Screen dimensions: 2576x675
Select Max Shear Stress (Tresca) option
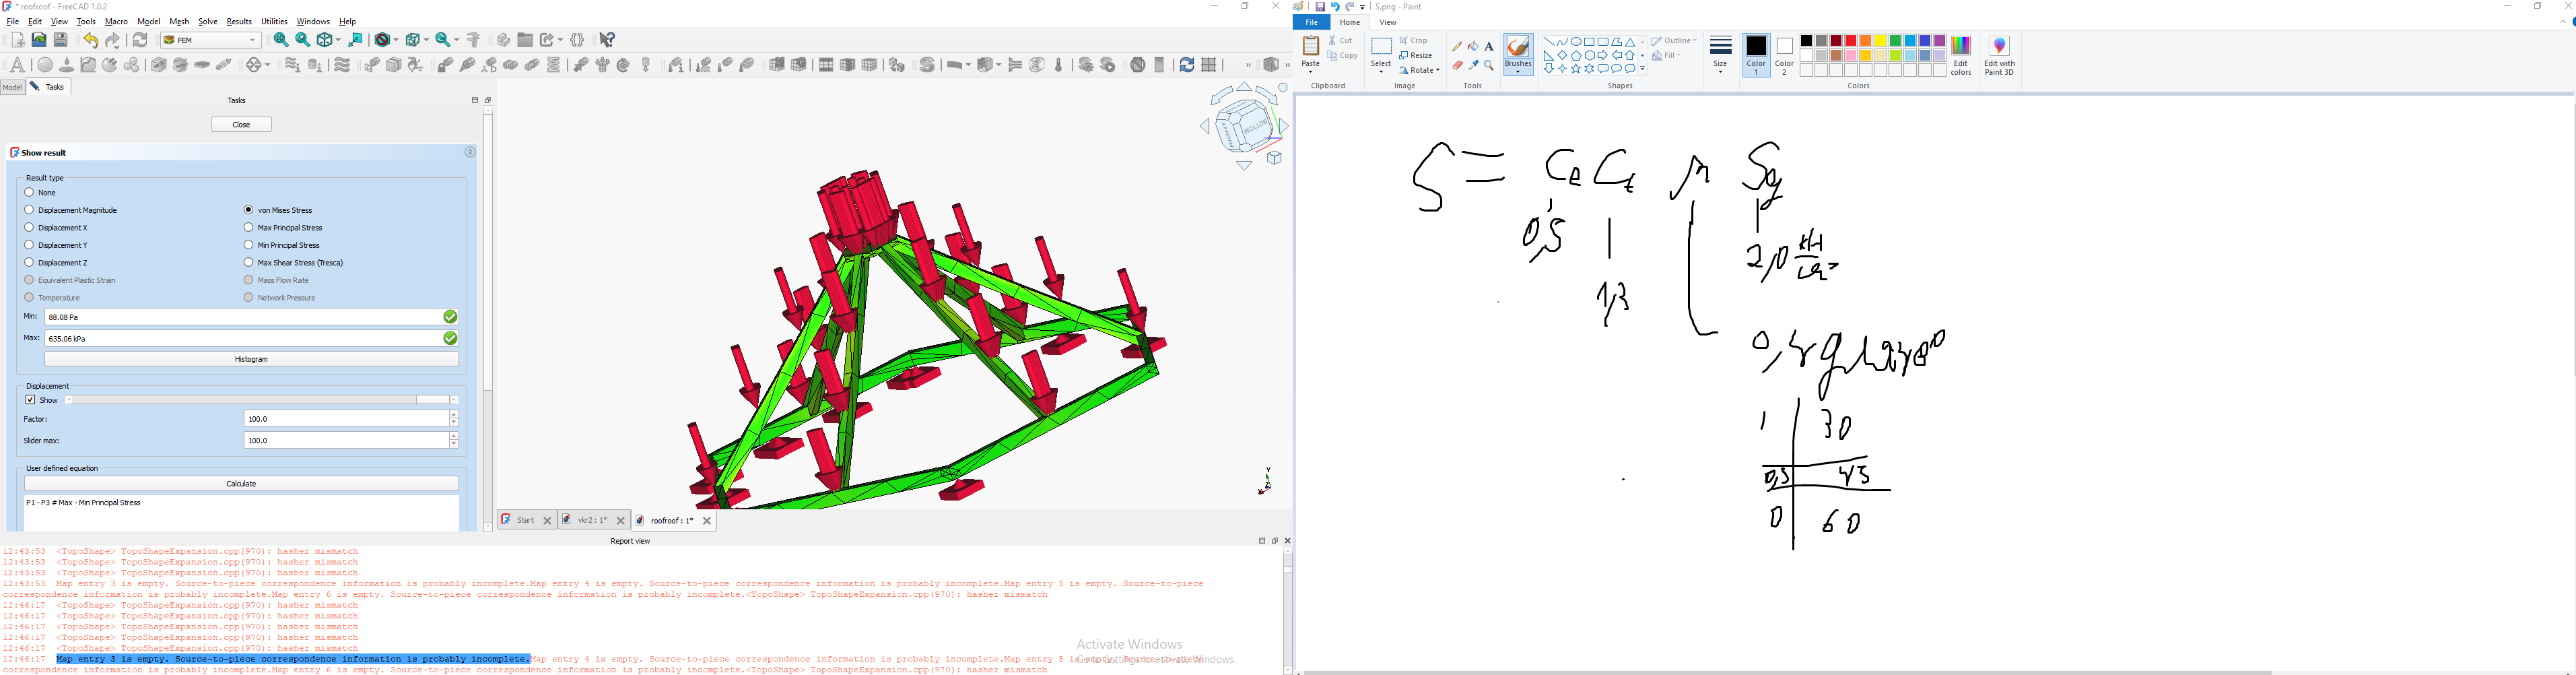(294, 263)
